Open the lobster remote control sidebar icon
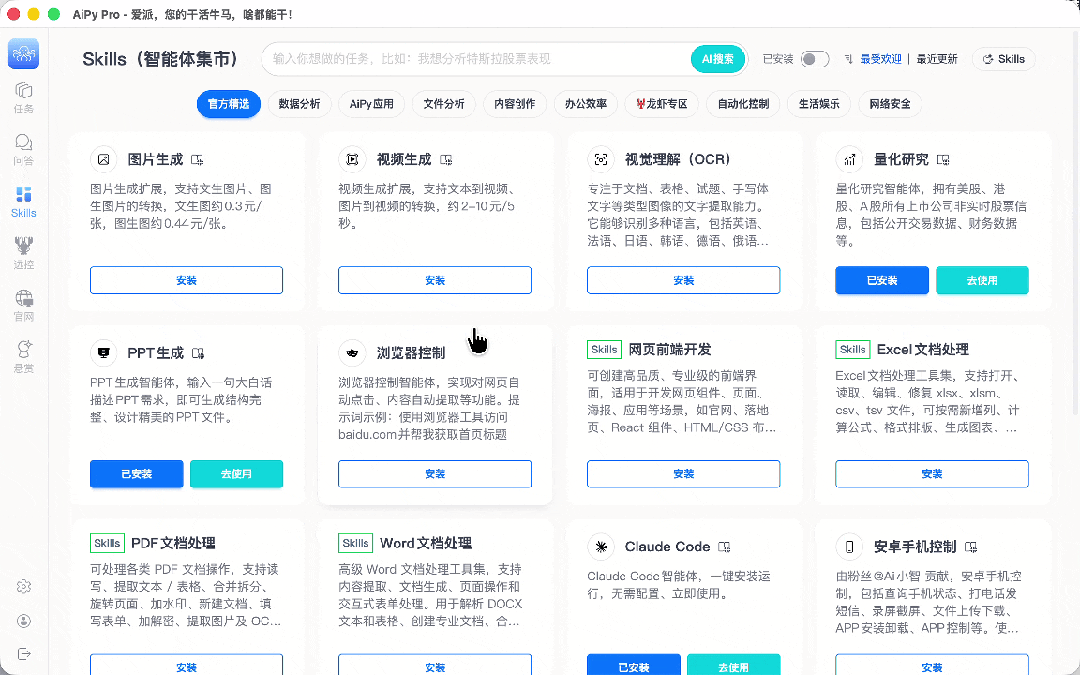The height and width of the screenshot is (675, 1080). 23,253
